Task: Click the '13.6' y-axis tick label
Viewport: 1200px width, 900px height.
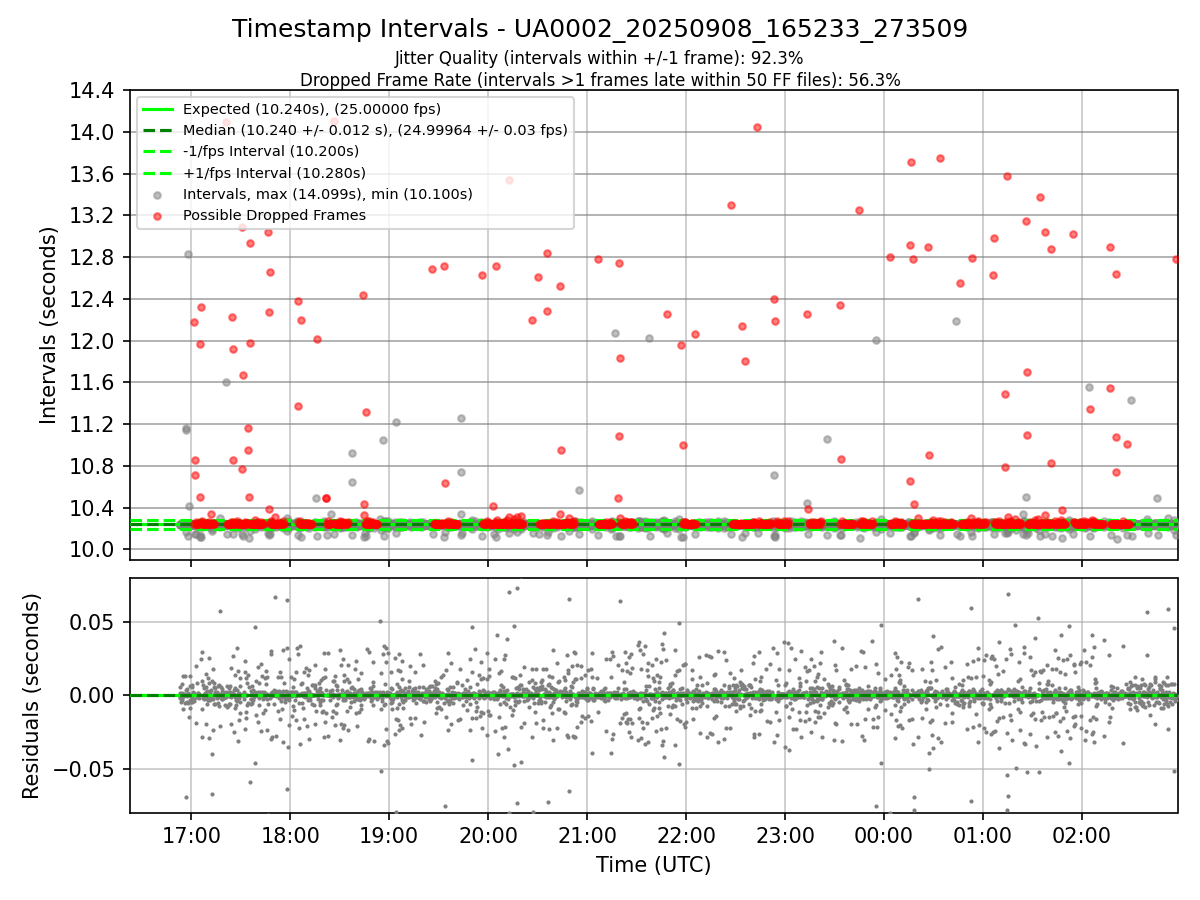Action: (x=90, y=175)
